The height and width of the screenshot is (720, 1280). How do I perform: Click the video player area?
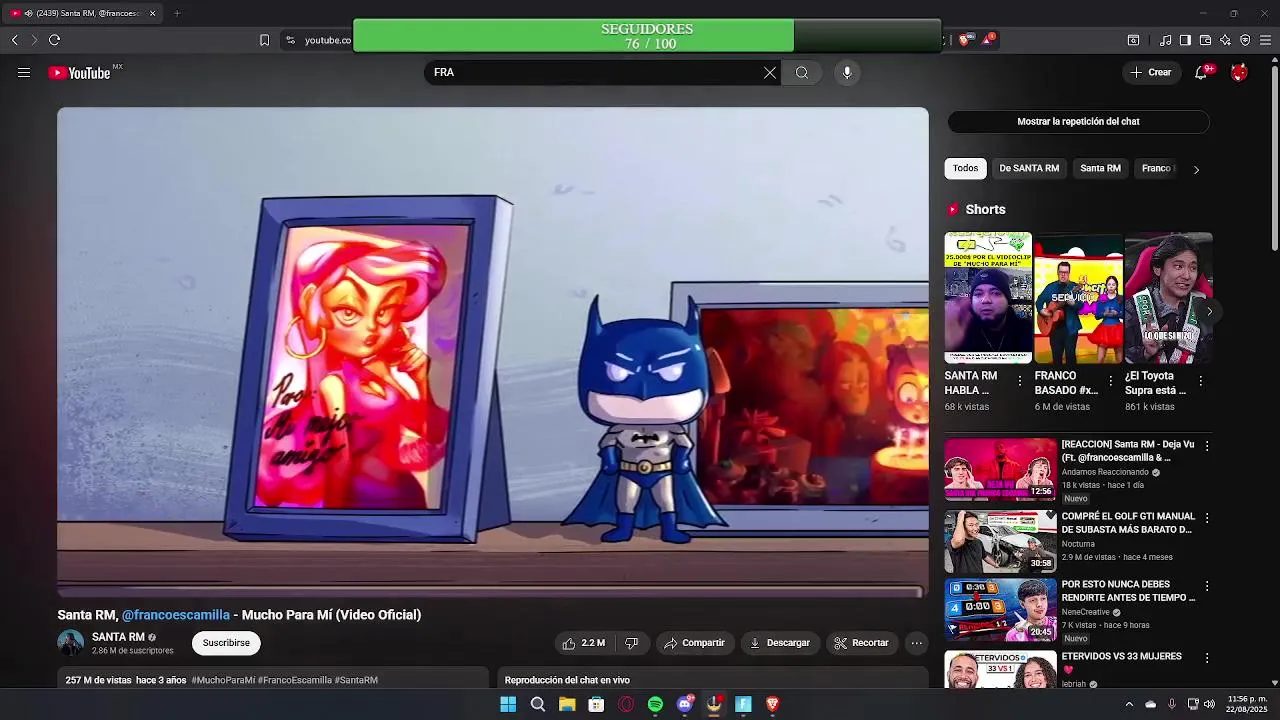(x=493, y=352)
